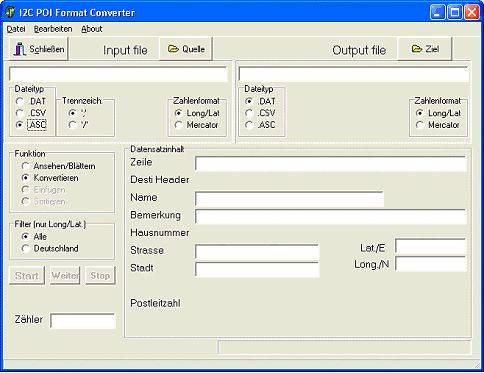This screenshot has height=373, width=484.
Task: Click into the Zeile field
Action: [x=331, y=164]
